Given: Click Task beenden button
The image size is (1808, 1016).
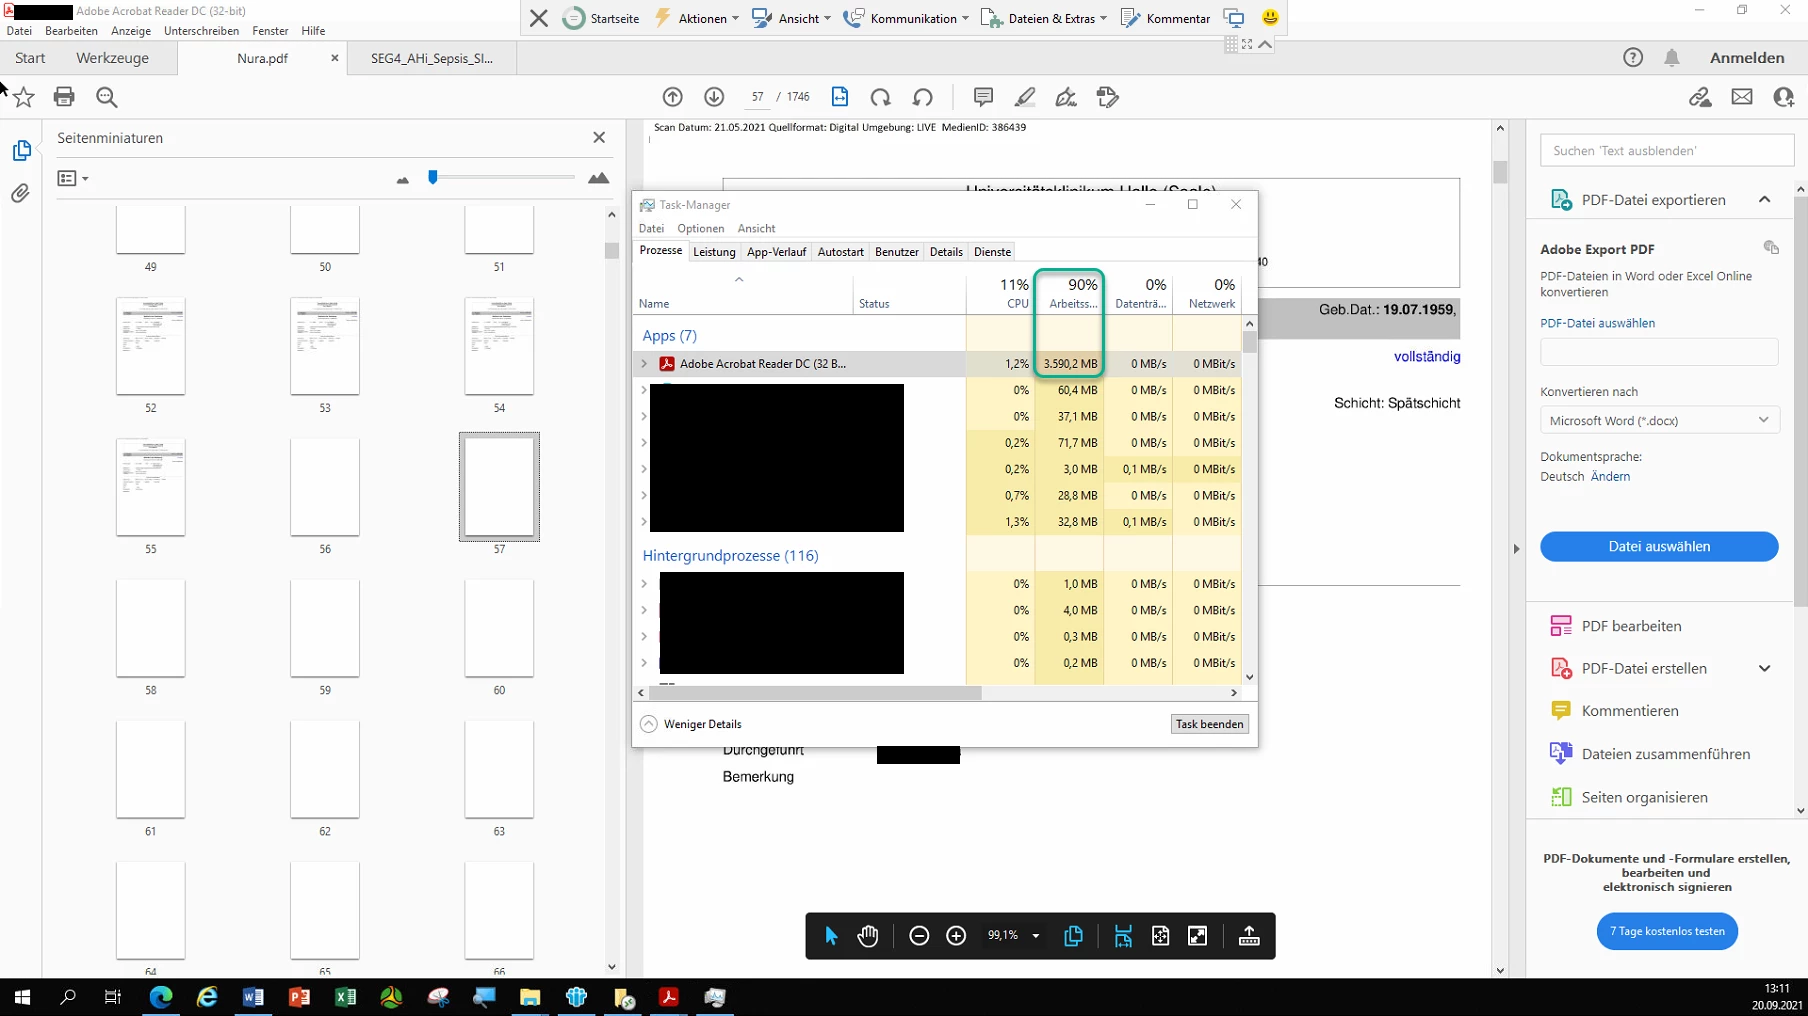Looking at the screenshot, I should click(x=1209, y=724).
